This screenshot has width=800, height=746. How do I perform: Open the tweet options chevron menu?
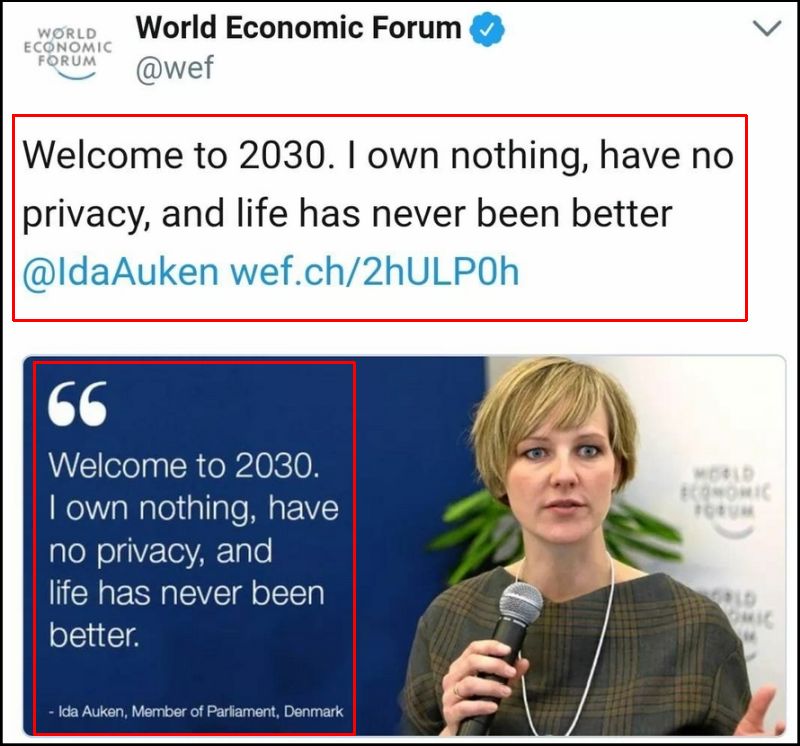pos(766,29)
